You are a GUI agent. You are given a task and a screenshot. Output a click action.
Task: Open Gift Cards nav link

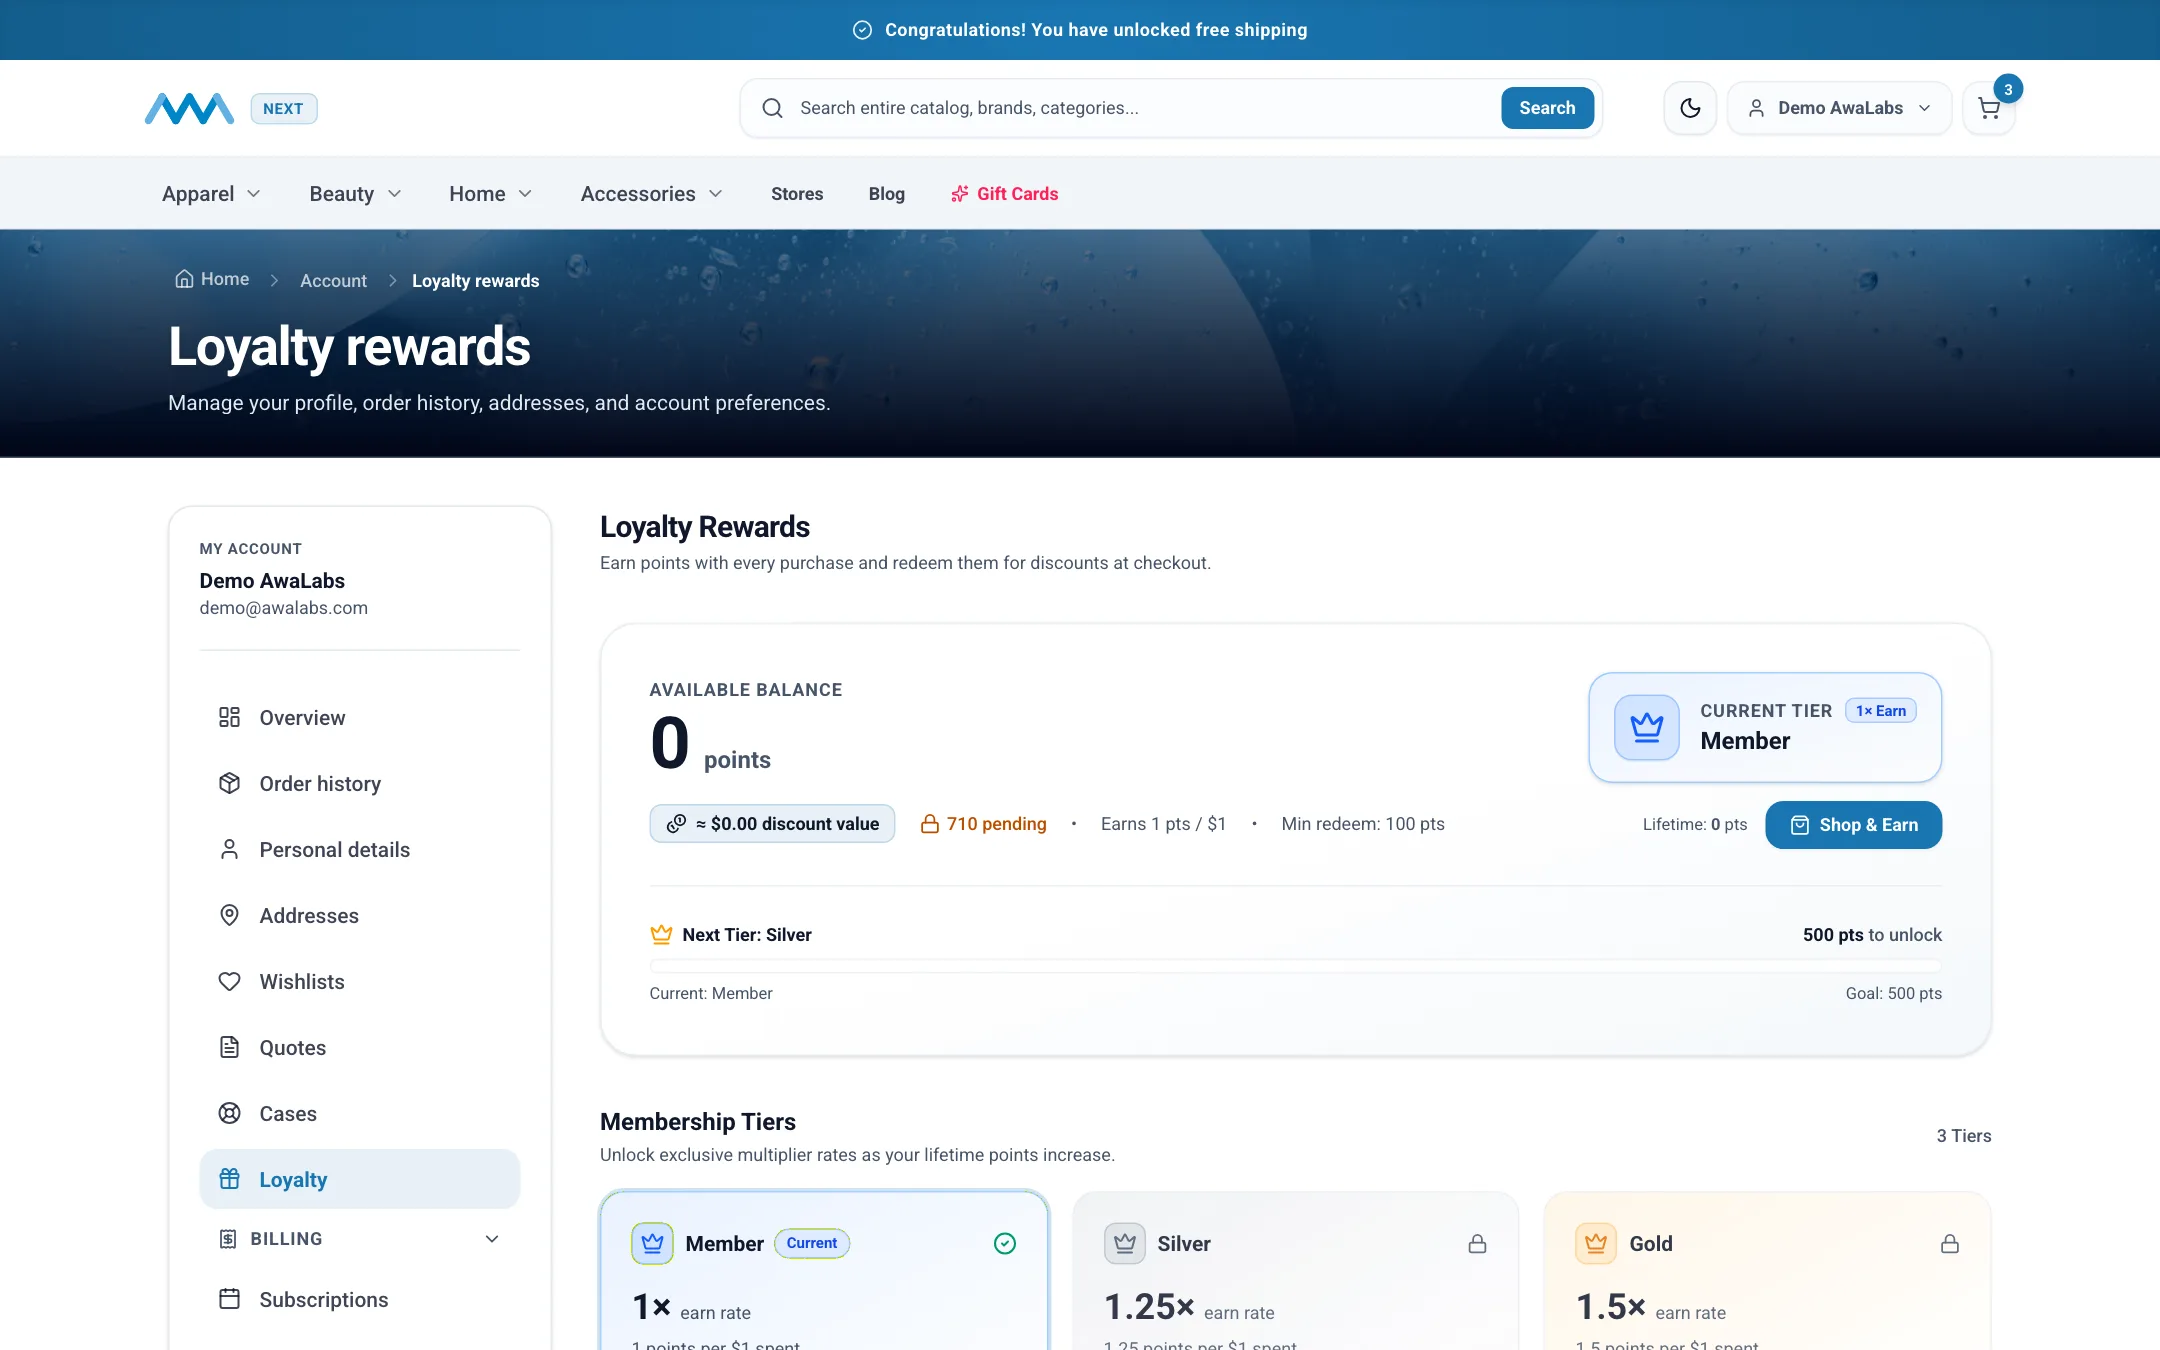1004,193
